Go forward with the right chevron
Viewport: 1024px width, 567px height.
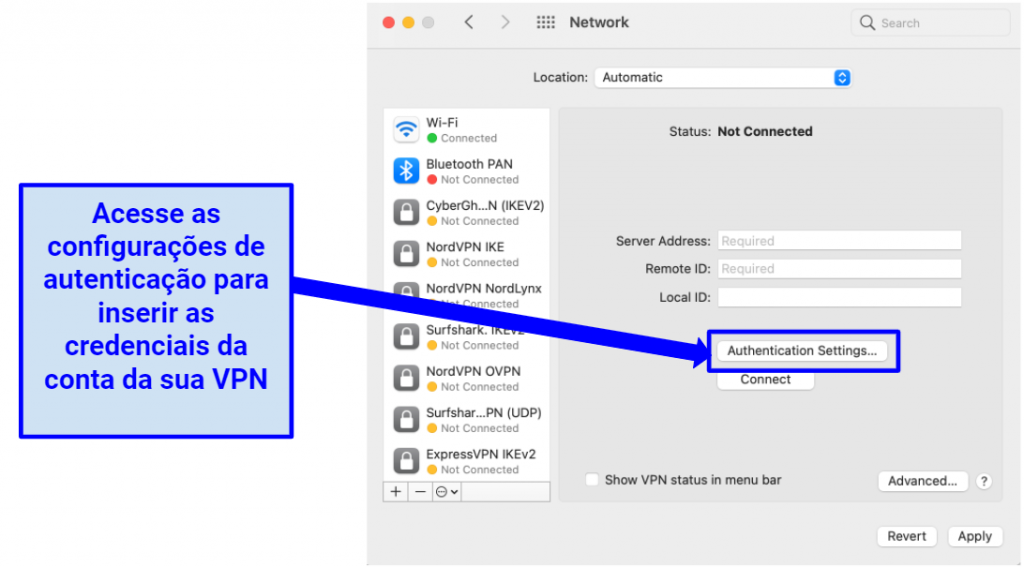coord(505,22)
